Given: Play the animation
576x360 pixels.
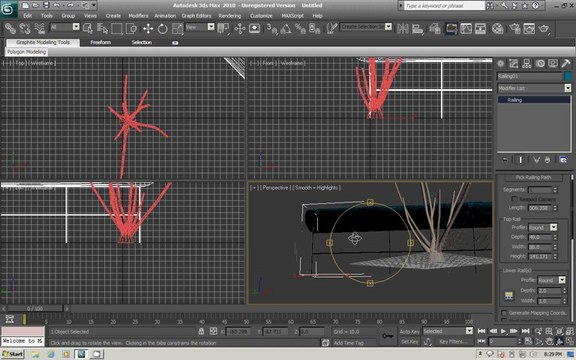Looking at the screenshot, I should pos(503,331).
